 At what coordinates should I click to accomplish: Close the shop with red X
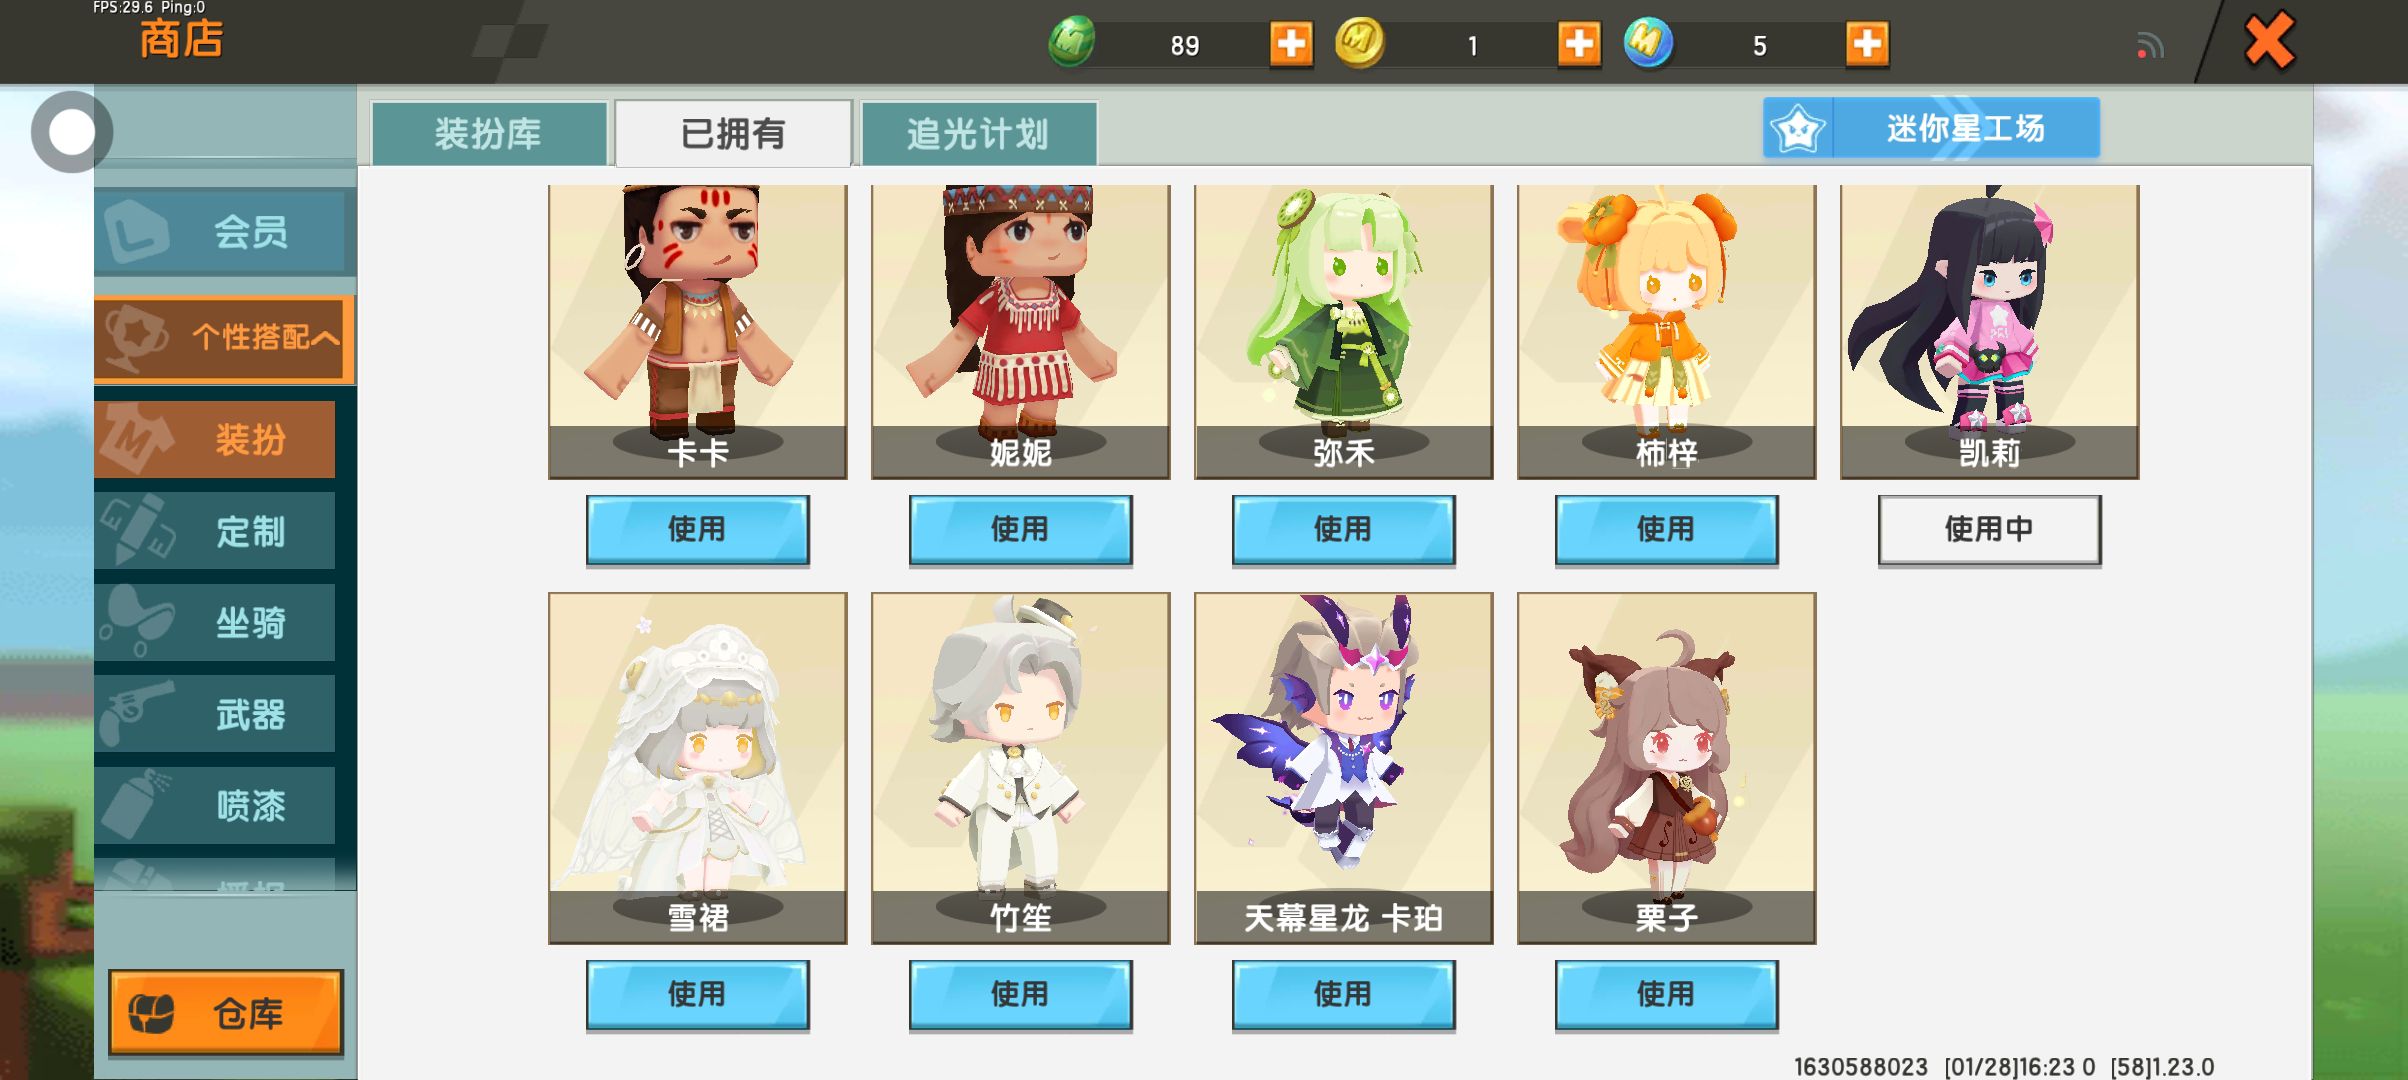pos(2269,41)
